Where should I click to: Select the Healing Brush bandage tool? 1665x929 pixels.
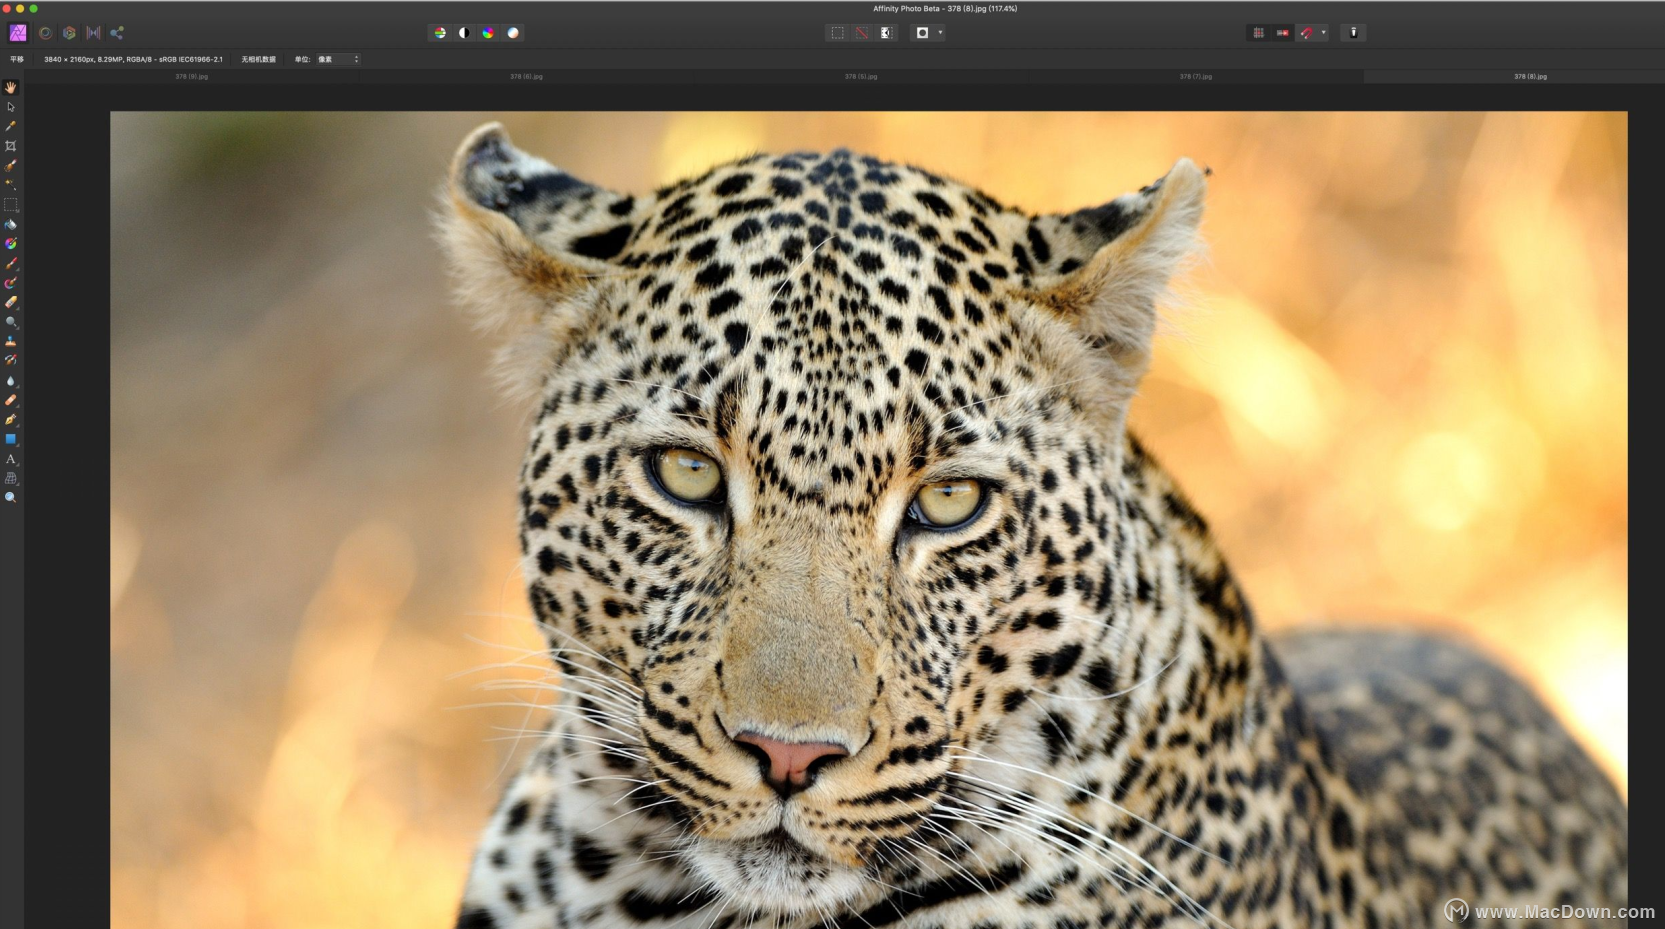coord(11,400)
